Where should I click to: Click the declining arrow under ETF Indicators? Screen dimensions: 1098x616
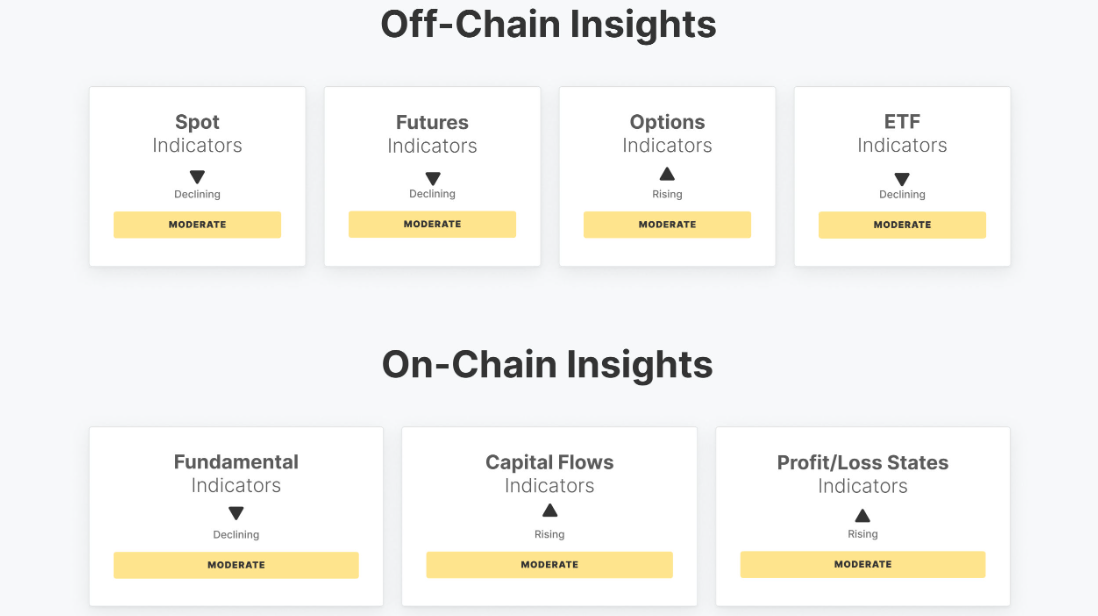tap(902, 179)
